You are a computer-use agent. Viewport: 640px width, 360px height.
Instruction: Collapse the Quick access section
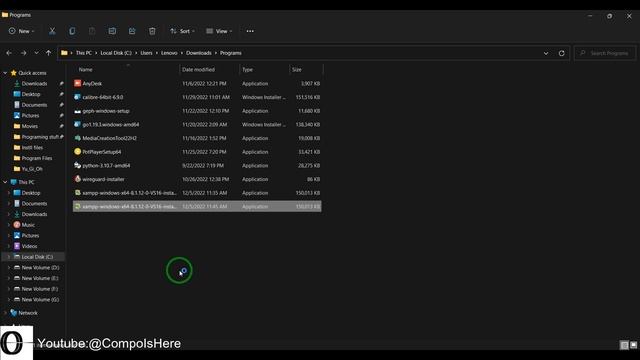(x=5, y=73)
